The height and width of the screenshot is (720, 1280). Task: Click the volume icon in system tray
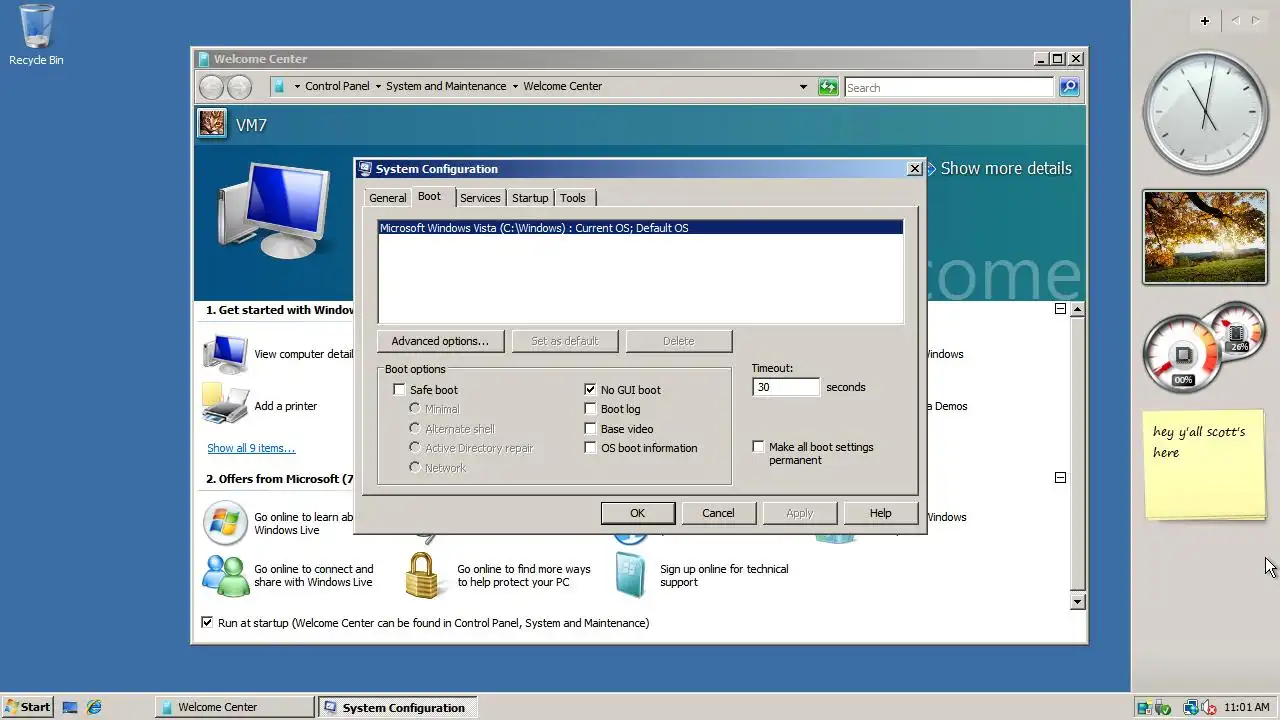tap(1208, 707)
